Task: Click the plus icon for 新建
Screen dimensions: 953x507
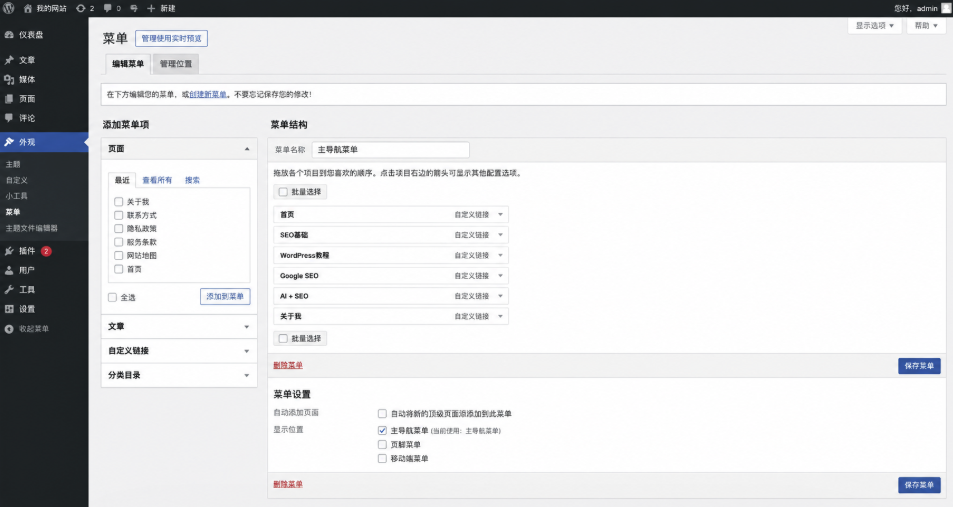Action: [151, 9]
